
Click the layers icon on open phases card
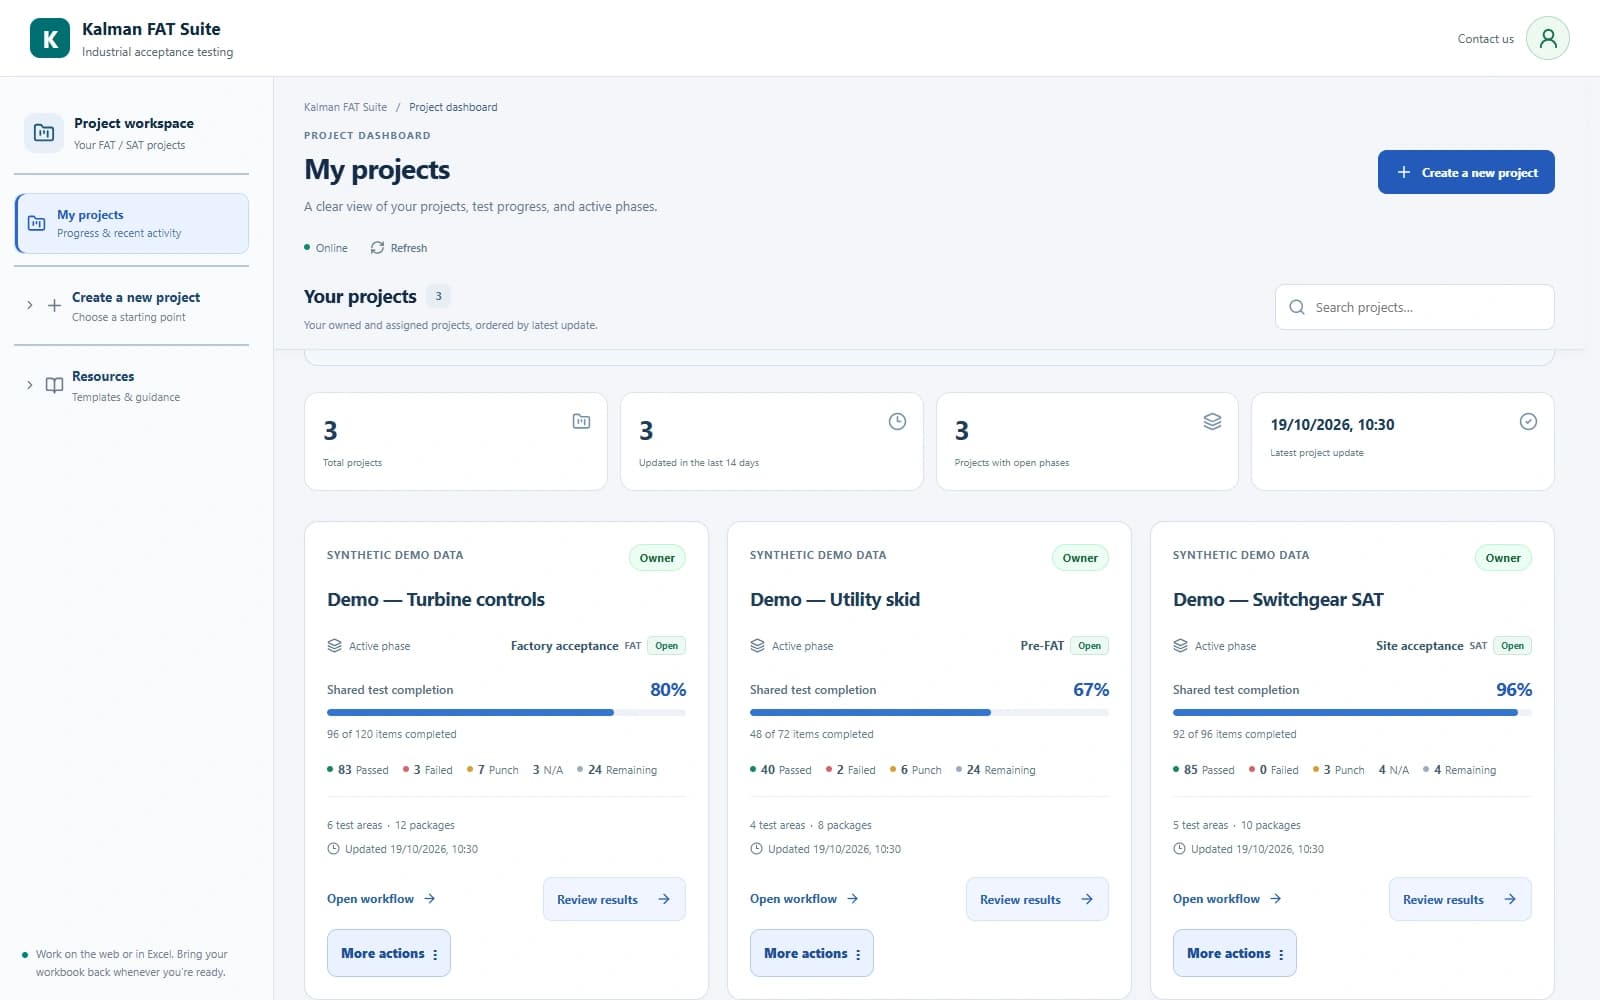point(1212,421)
